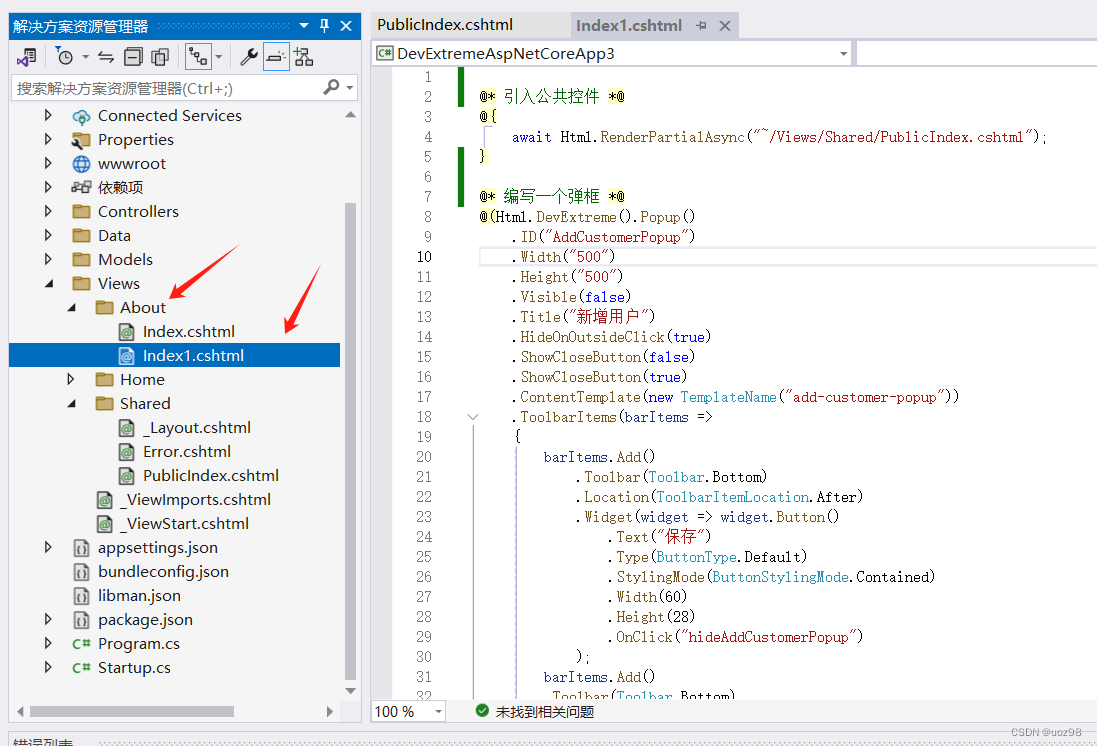Sync Solution Explorer with the active document
1097x746 pixels.
click(x=105, y=57)
